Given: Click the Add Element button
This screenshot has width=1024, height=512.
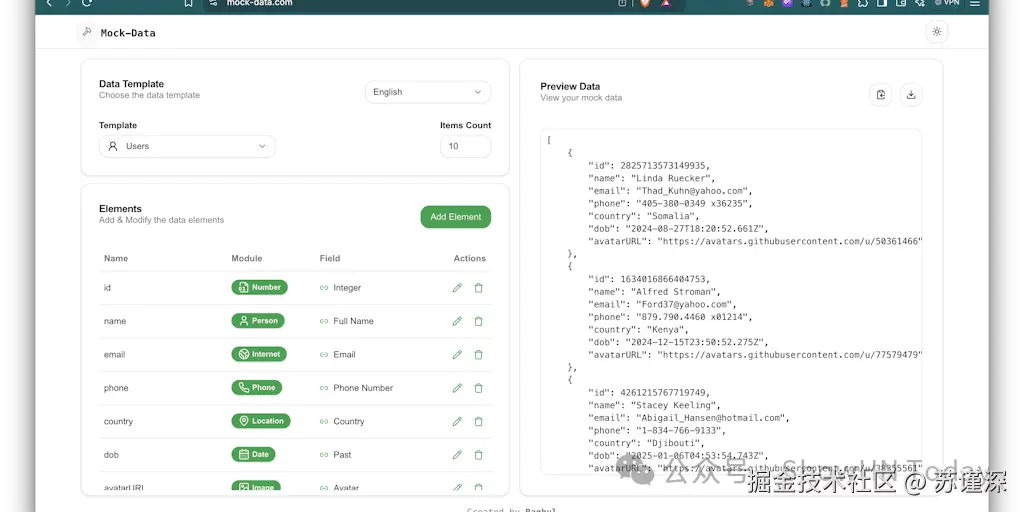Looking at the screenshot, I should click(456, 217).
